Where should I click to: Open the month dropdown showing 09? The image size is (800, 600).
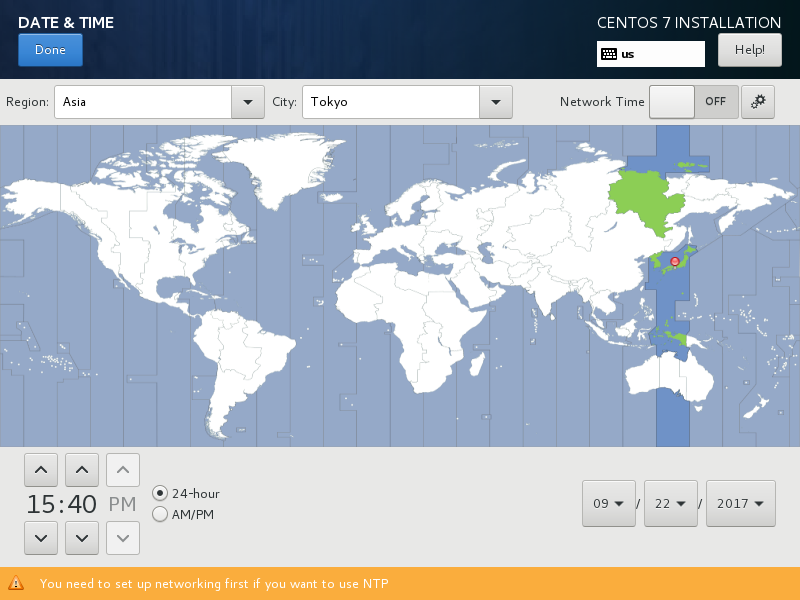pos(609,504)
